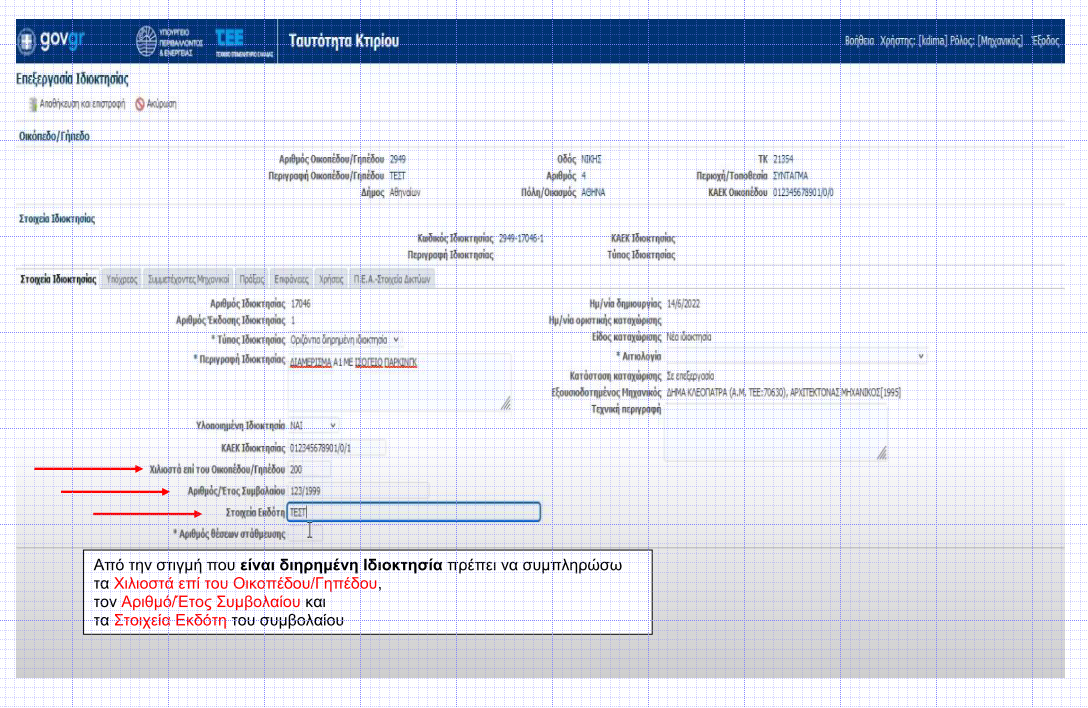Expand the Αιτιολογία dropdown
The image size is (1088, 708).
[x=795, y=355]
